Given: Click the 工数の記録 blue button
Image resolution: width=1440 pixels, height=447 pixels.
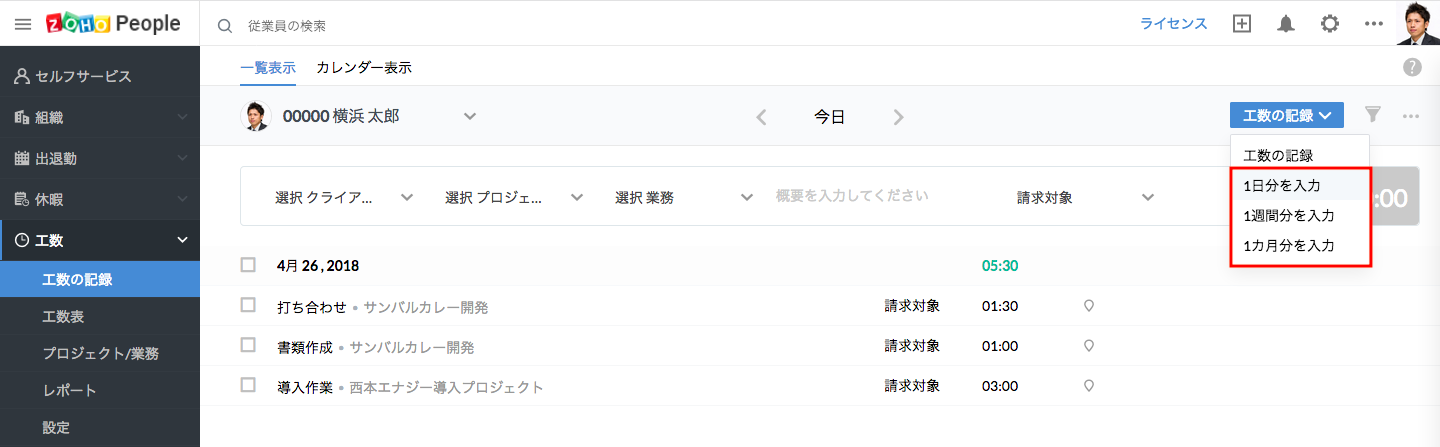Looking at the screenshot, I should coord(1286,115).
